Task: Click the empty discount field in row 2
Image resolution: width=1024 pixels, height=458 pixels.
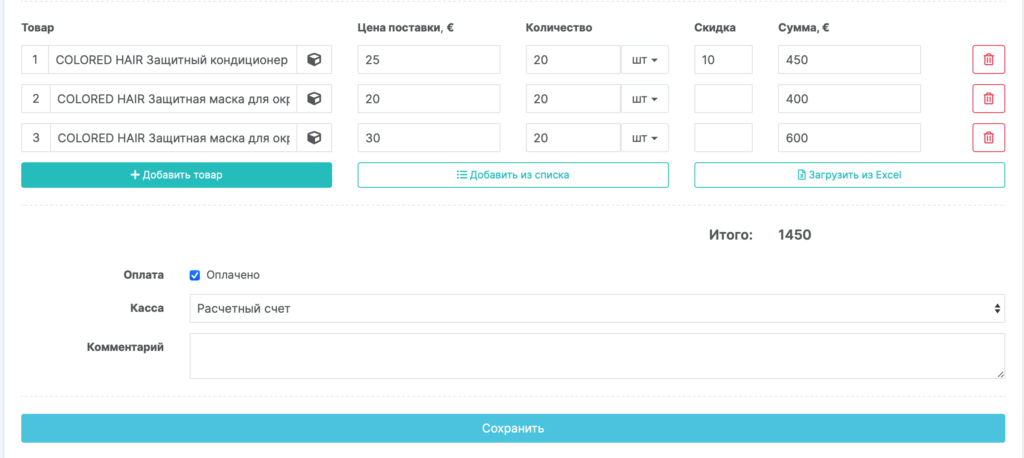Action: tap(723, 99)
